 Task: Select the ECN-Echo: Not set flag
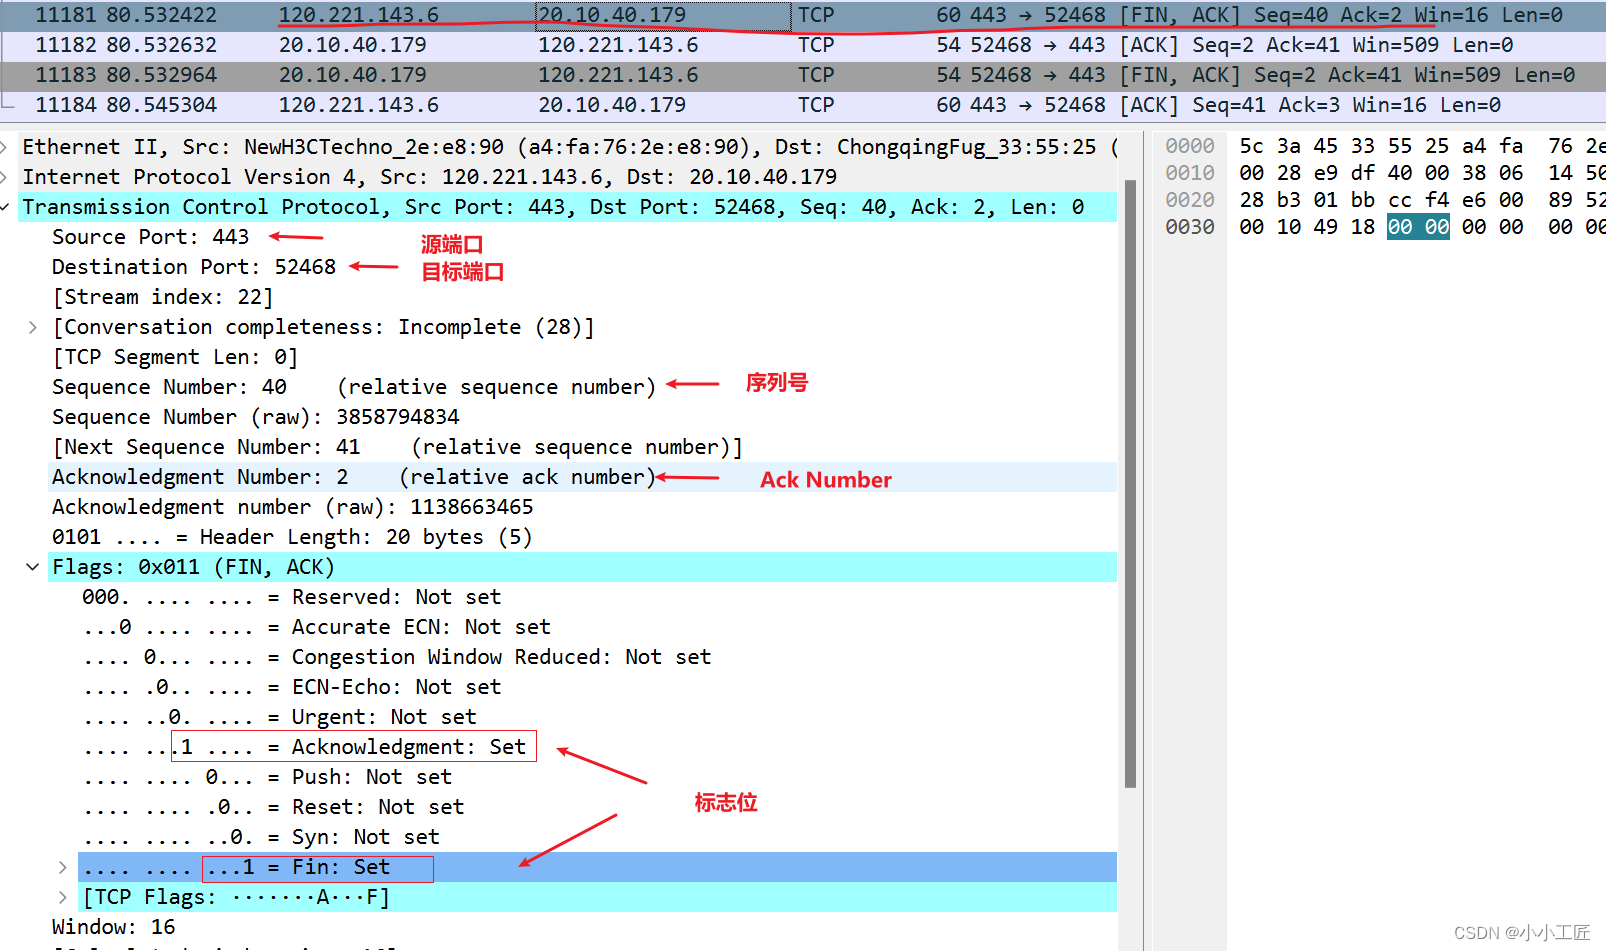292,687
